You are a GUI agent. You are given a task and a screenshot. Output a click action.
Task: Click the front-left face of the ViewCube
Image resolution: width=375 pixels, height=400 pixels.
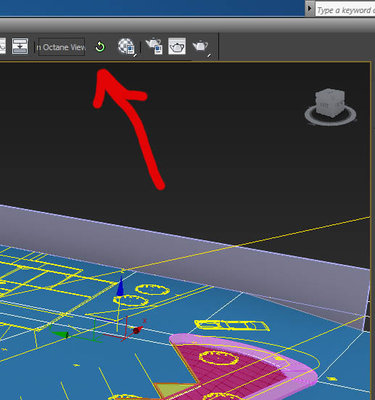[324, 107]
